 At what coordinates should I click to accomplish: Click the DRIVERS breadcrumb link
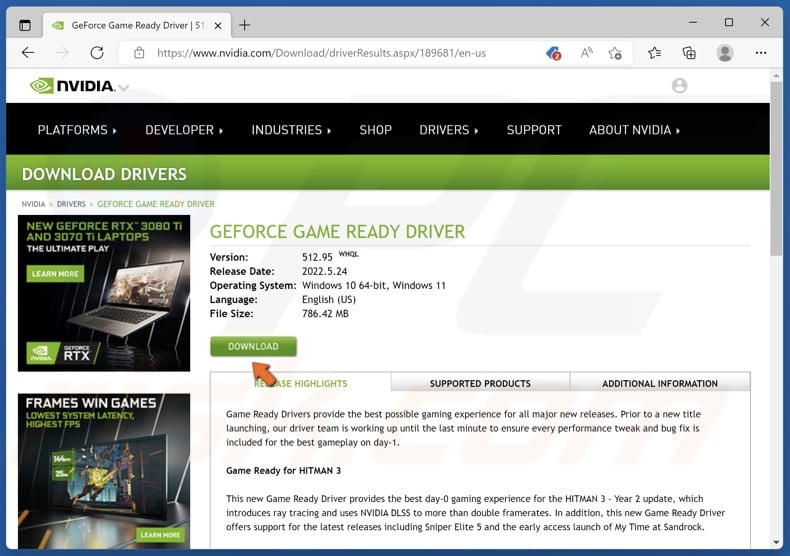point(71,204)
